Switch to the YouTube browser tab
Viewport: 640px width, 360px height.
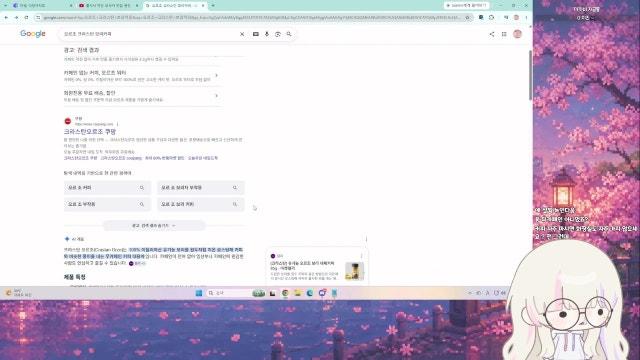pos(107,6)
